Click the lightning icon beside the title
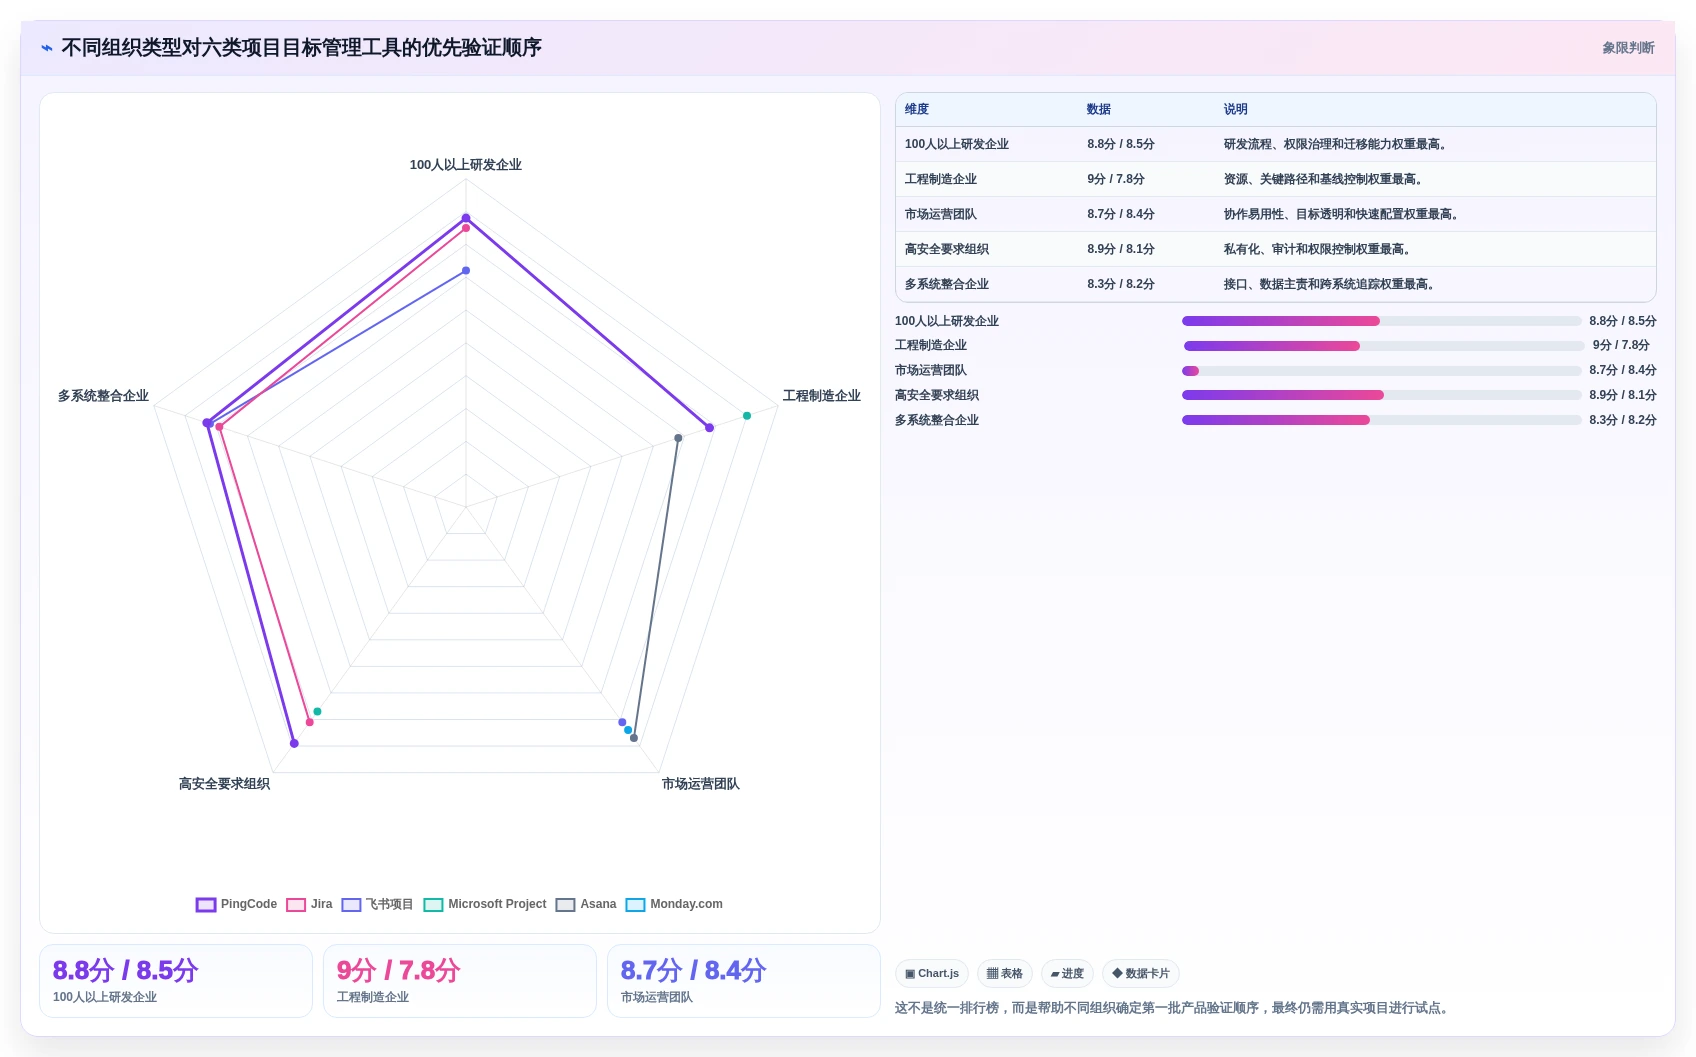Image resolution: width=1696 pixels, height=1057 pixels. pyautogui.click(x=46, y=48)
